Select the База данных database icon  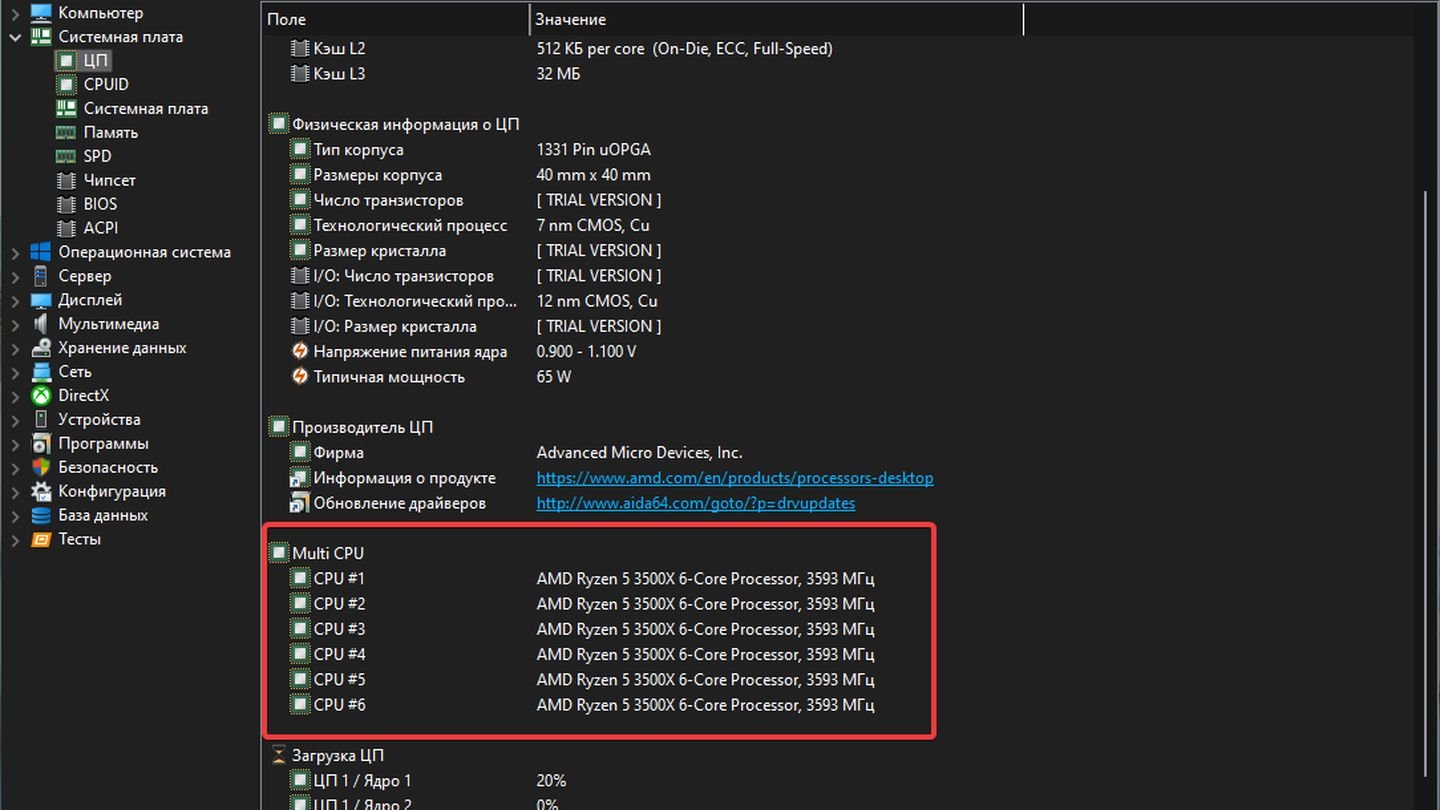coord(41,516)
